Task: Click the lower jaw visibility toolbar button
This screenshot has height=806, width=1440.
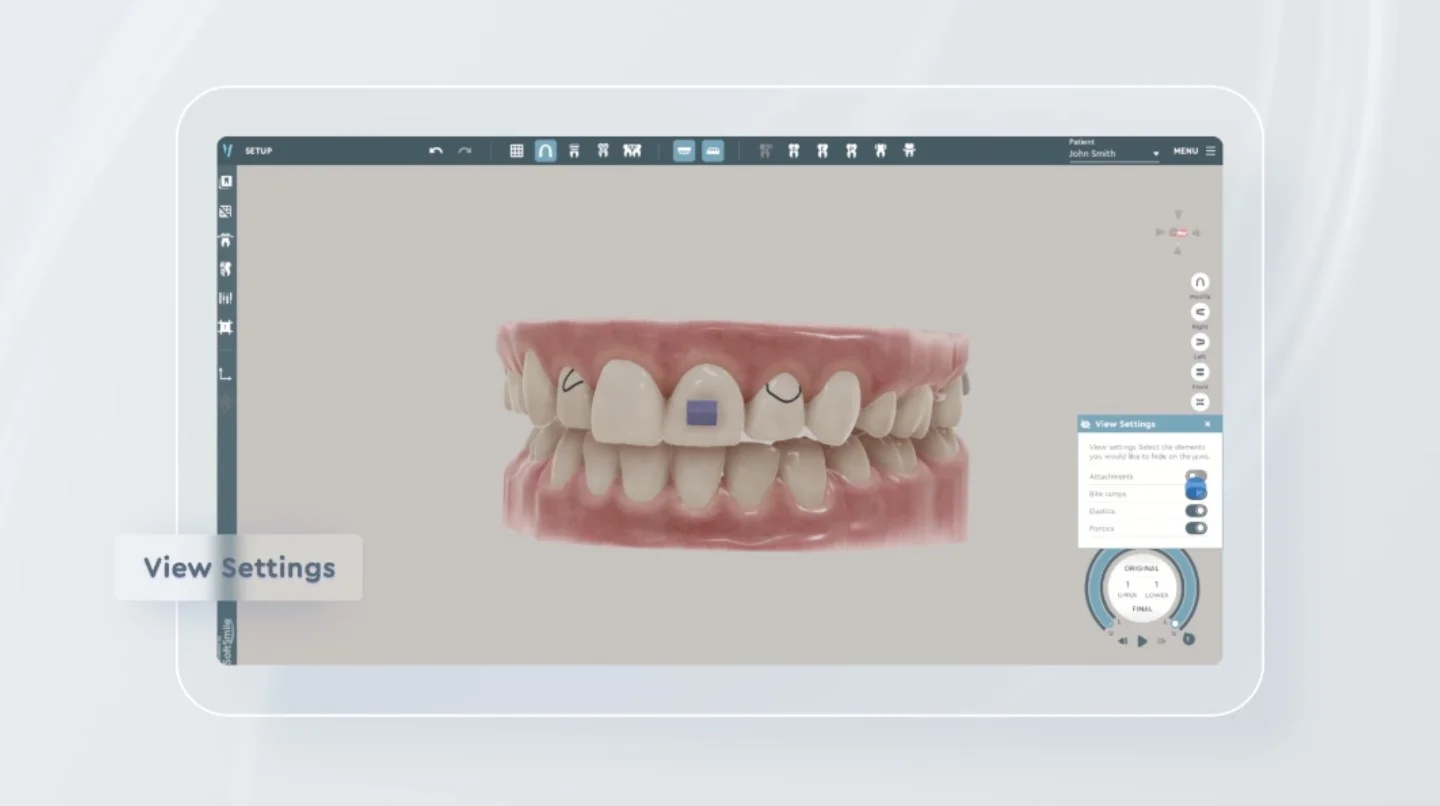Action: click(713, 151)
